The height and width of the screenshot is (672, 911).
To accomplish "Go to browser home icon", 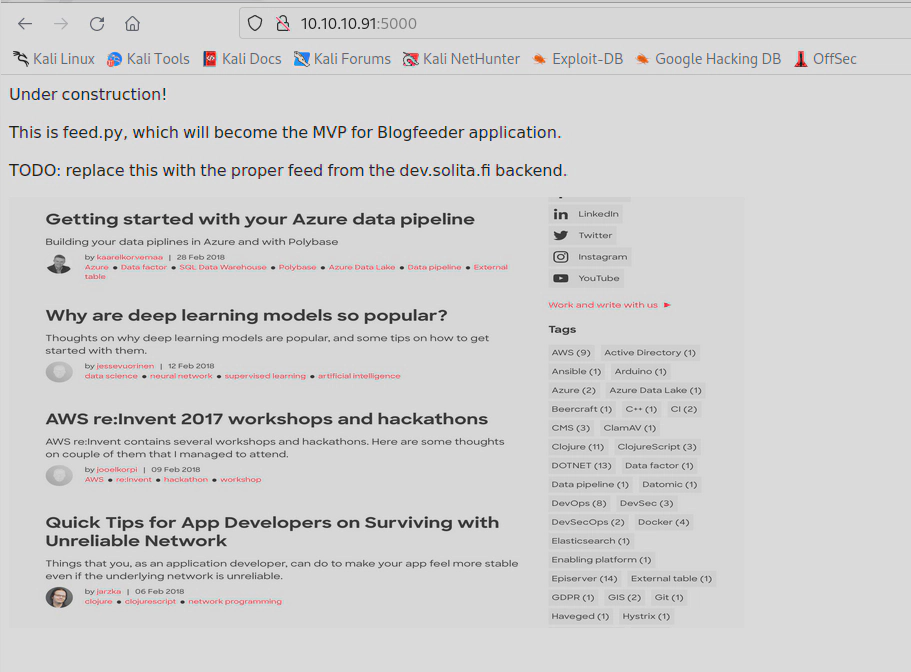I will click(132, 23).
